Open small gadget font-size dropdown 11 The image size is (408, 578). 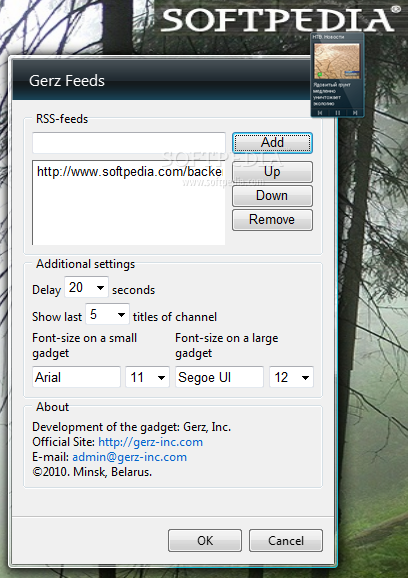(x=147, y=377)
